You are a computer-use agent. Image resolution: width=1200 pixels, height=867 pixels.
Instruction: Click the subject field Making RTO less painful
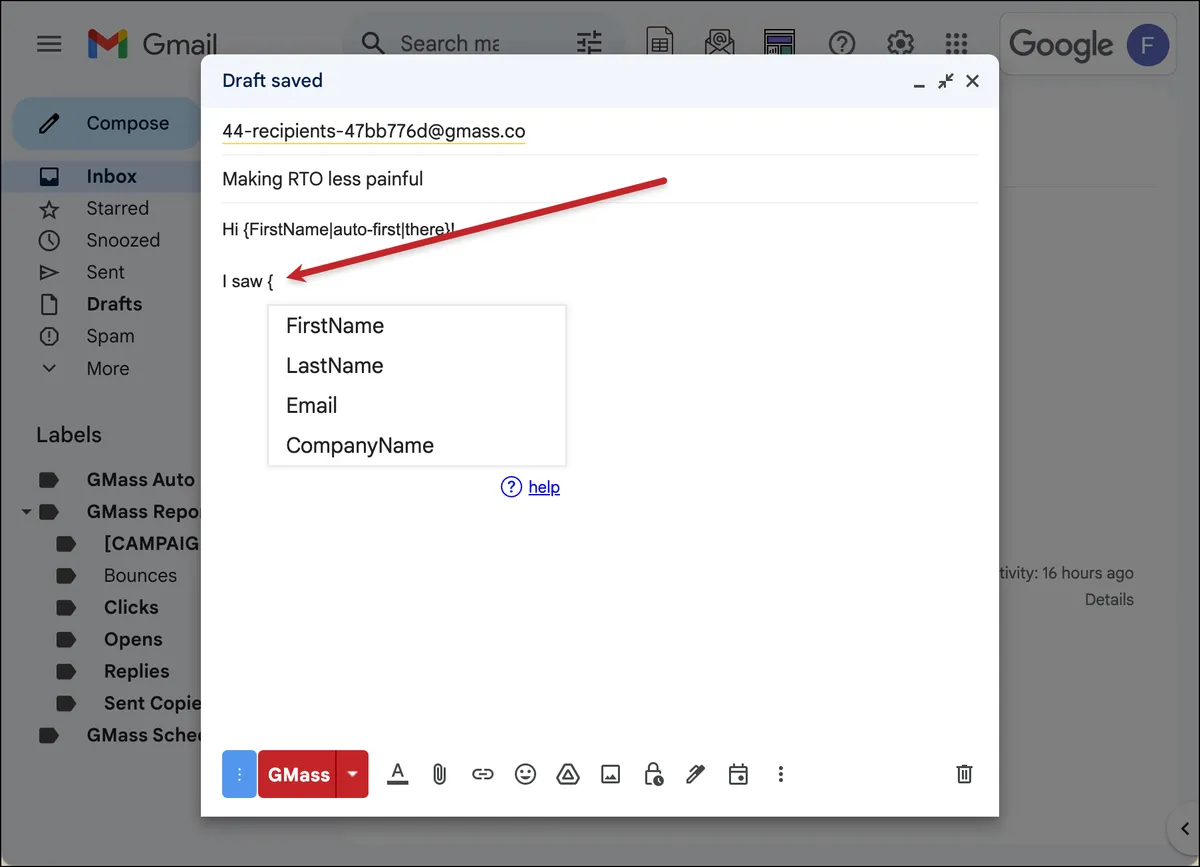click(600, 179)
